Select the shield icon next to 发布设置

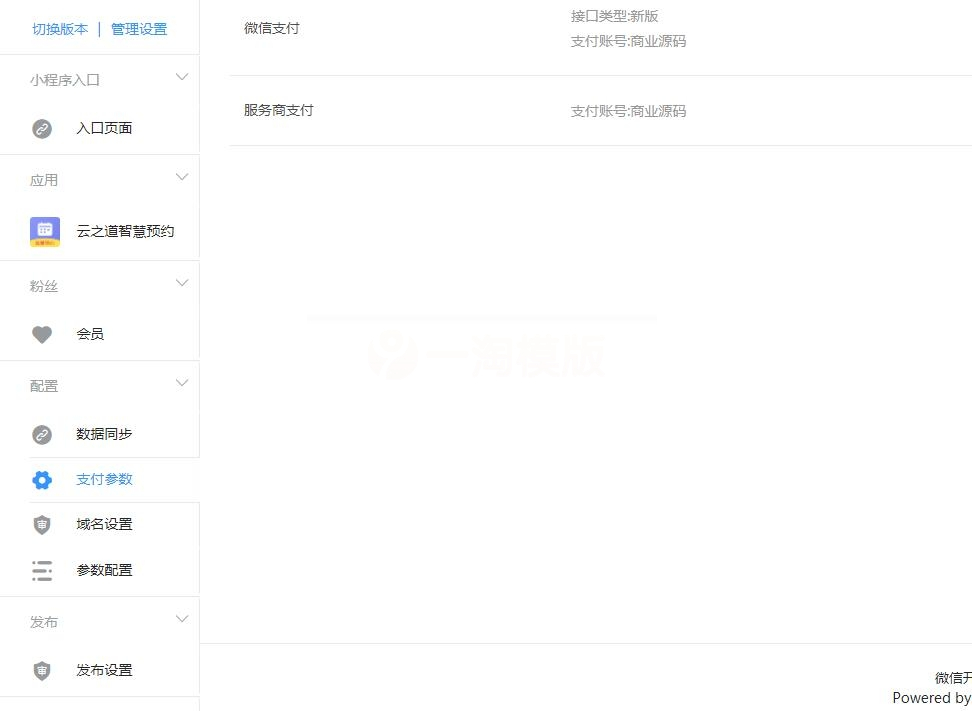(x=42, y=670)
